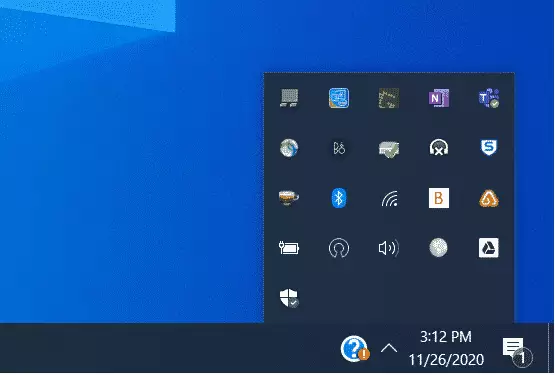Click the orange B tray icon
Screen dimensions: 555x375
[x=439, y=198]
